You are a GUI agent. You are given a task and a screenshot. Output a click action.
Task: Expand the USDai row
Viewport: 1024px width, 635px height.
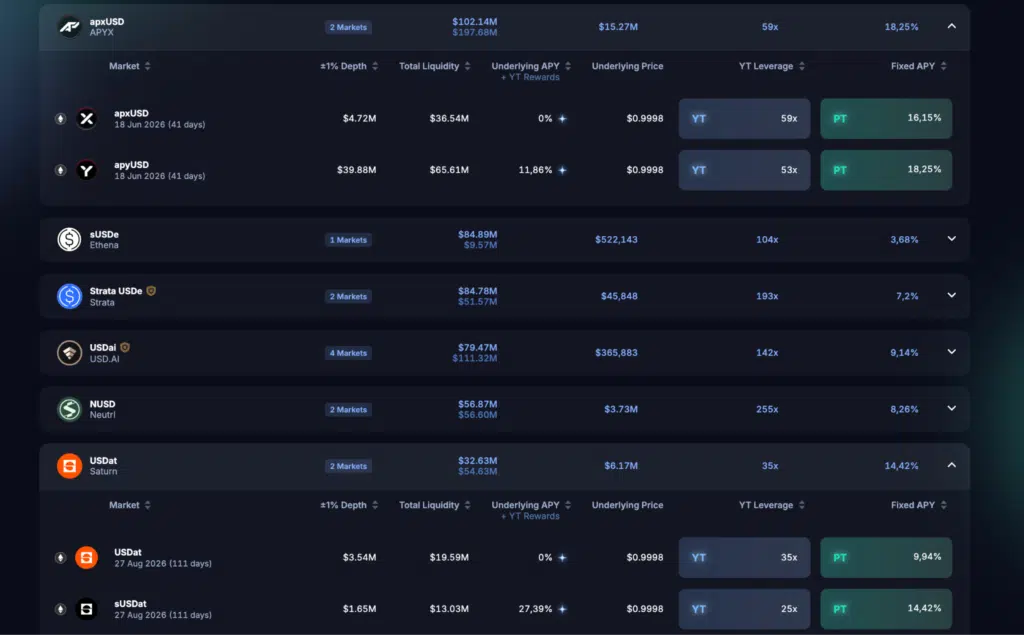952,351
